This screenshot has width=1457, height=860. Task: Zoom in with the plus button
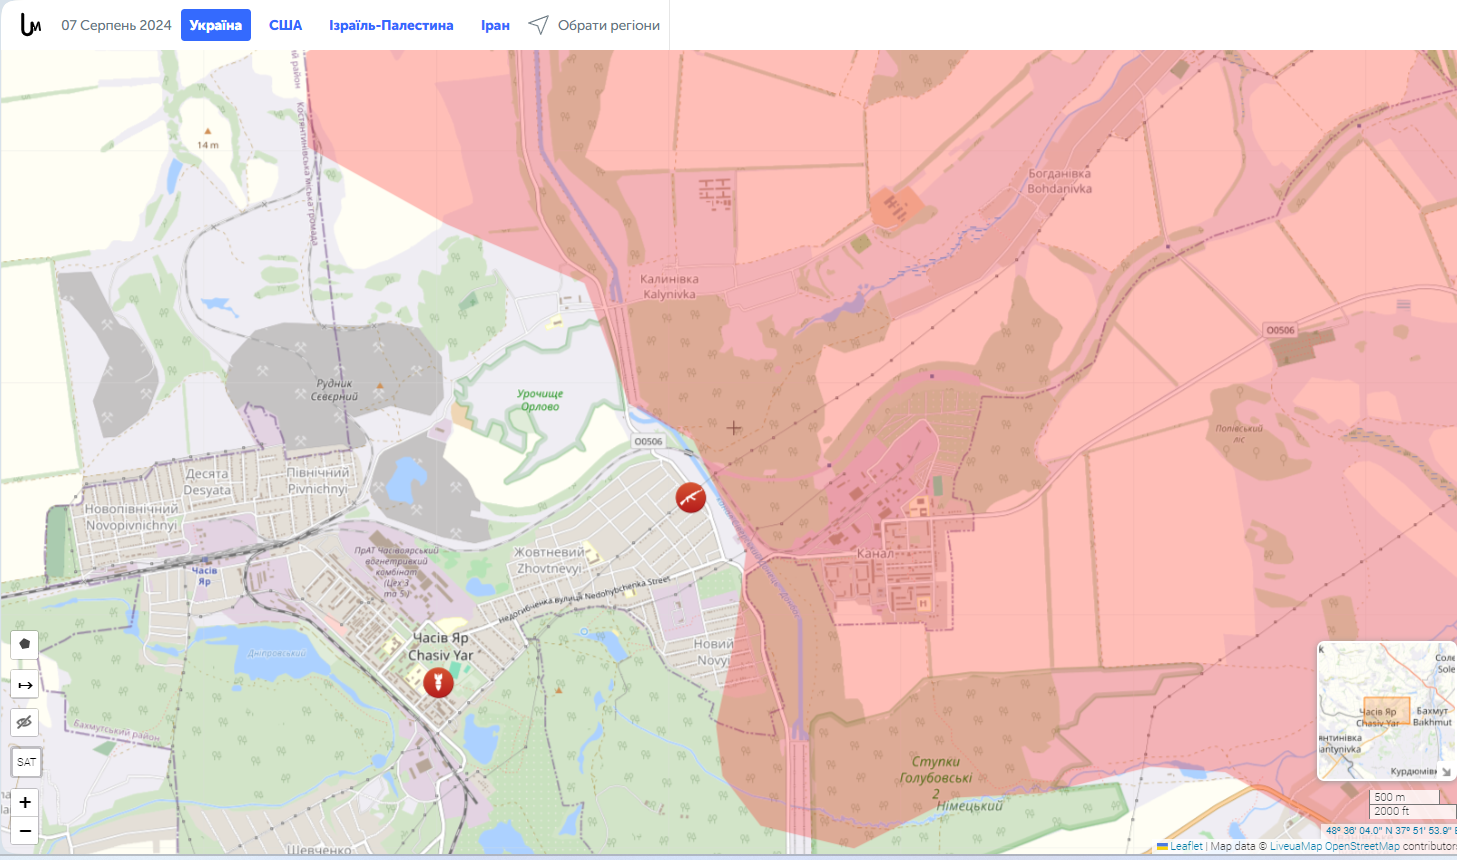pos(25,802)
